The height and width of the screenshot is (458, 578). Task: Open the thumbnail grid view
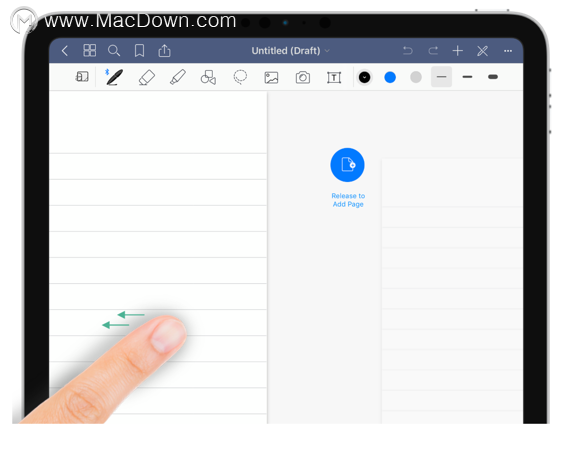90,51
